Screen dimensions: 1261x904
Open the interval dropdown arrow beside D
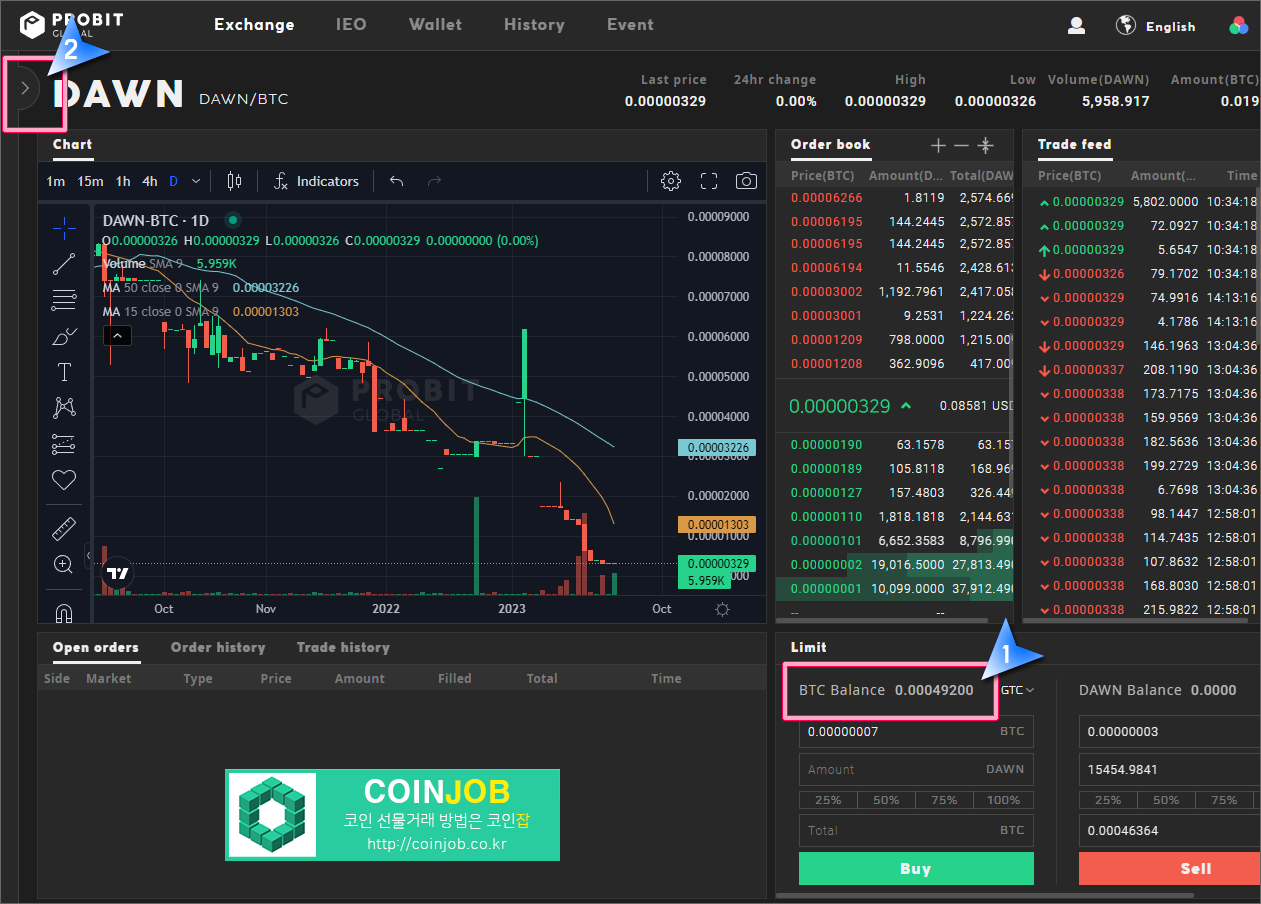pos(196,181)
